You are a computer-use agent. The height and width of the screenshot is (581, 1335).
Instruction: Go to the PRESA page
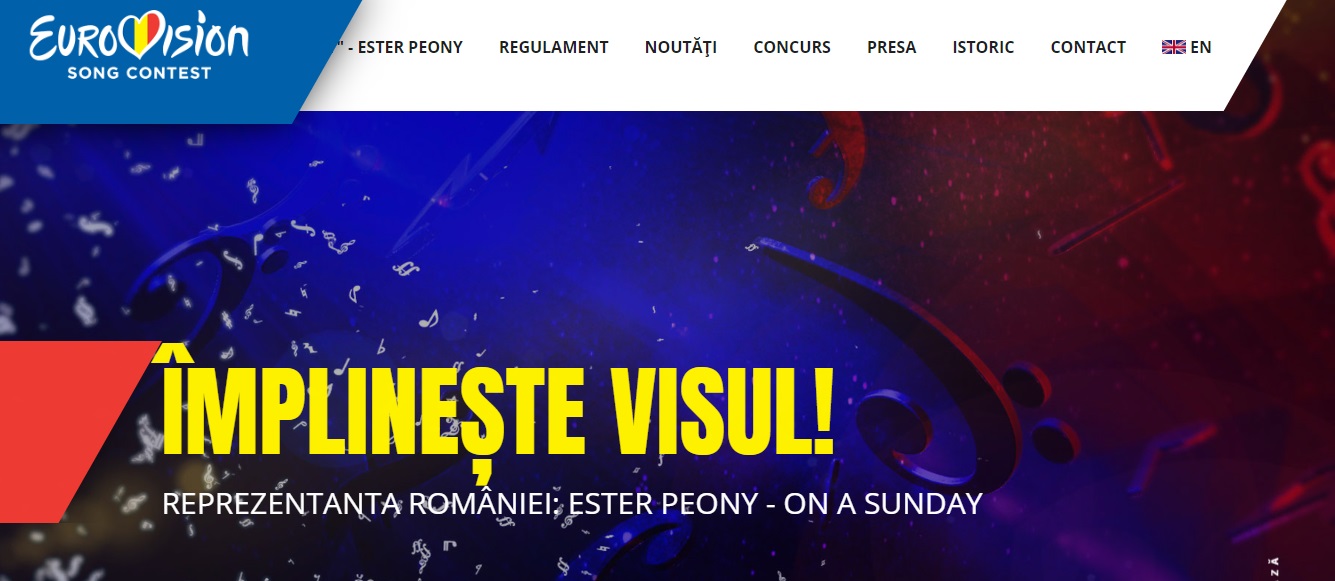(x=892, y=47)
